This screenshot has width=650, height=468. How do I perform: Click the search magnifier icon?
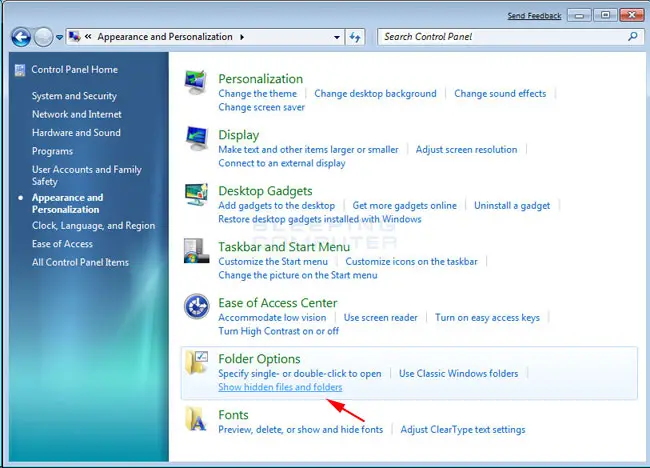pos(633,36)
